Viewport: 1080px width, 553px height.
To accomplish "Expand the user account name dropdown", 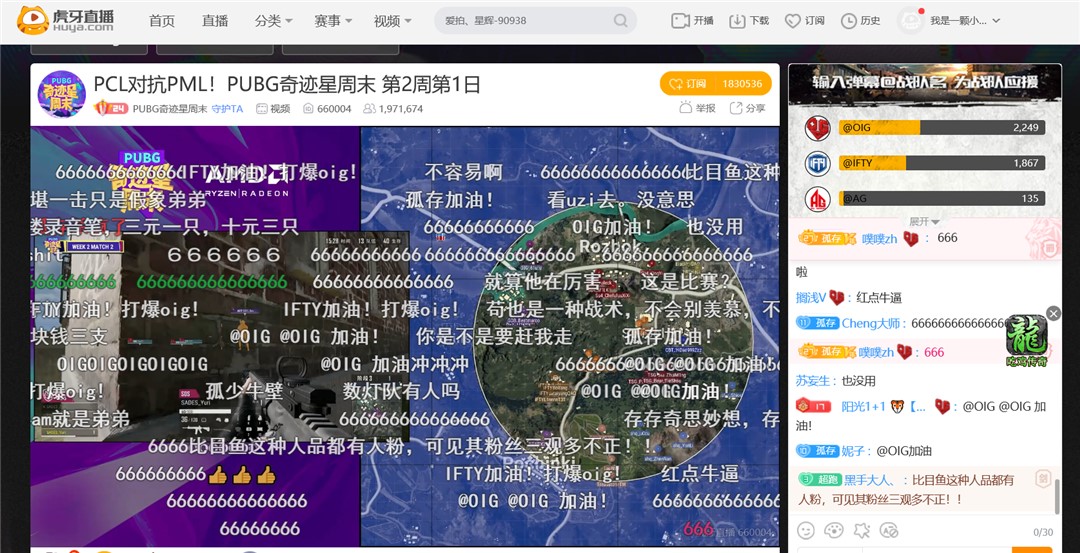I will click(x=964, y=21).
